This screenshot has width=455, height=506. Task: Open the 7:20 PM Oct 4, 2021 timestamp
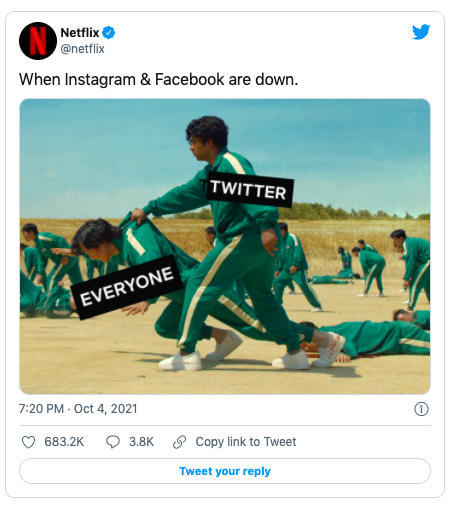pos(78,409)
